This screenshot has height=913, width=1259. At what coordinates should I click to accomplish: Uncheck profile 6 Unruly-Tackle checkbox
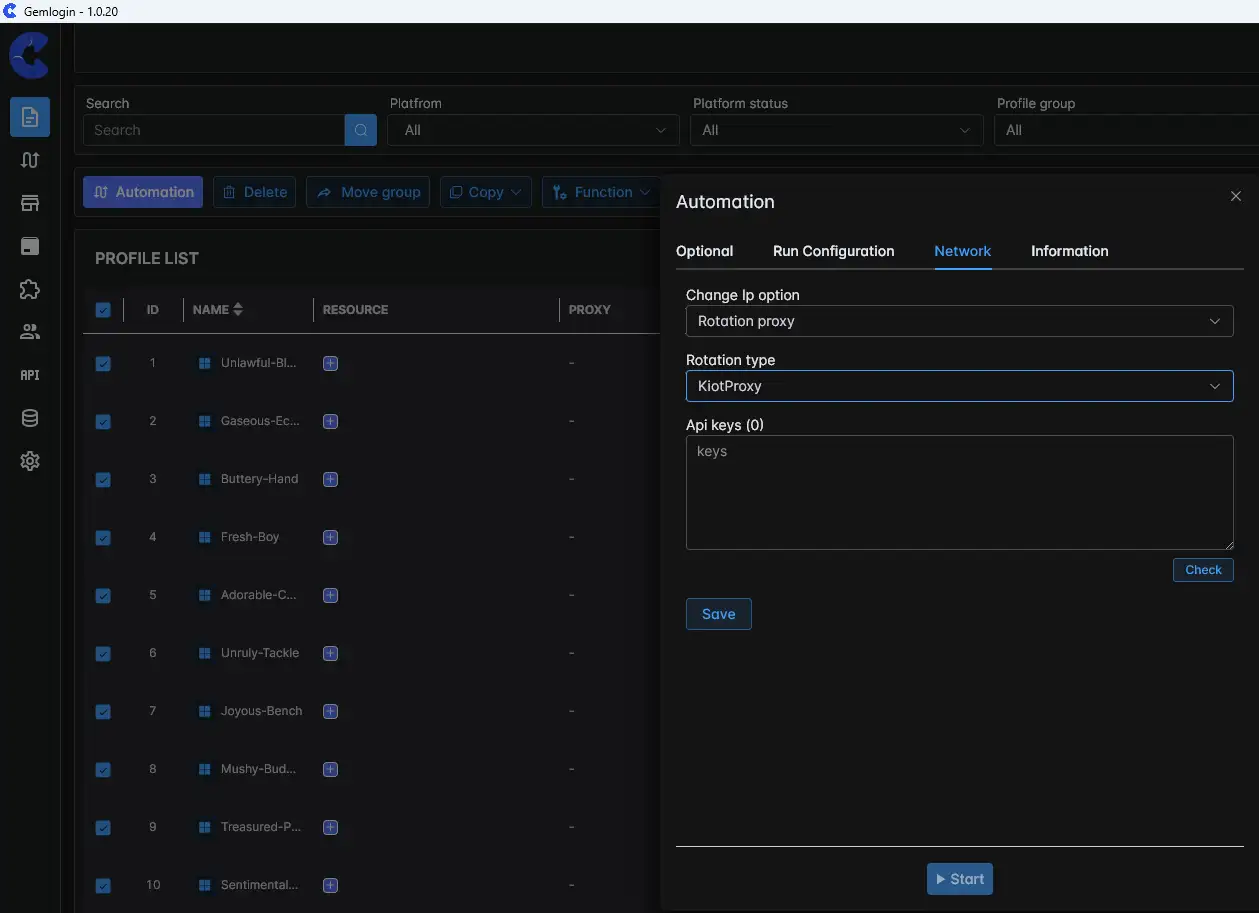click(103, 654)
